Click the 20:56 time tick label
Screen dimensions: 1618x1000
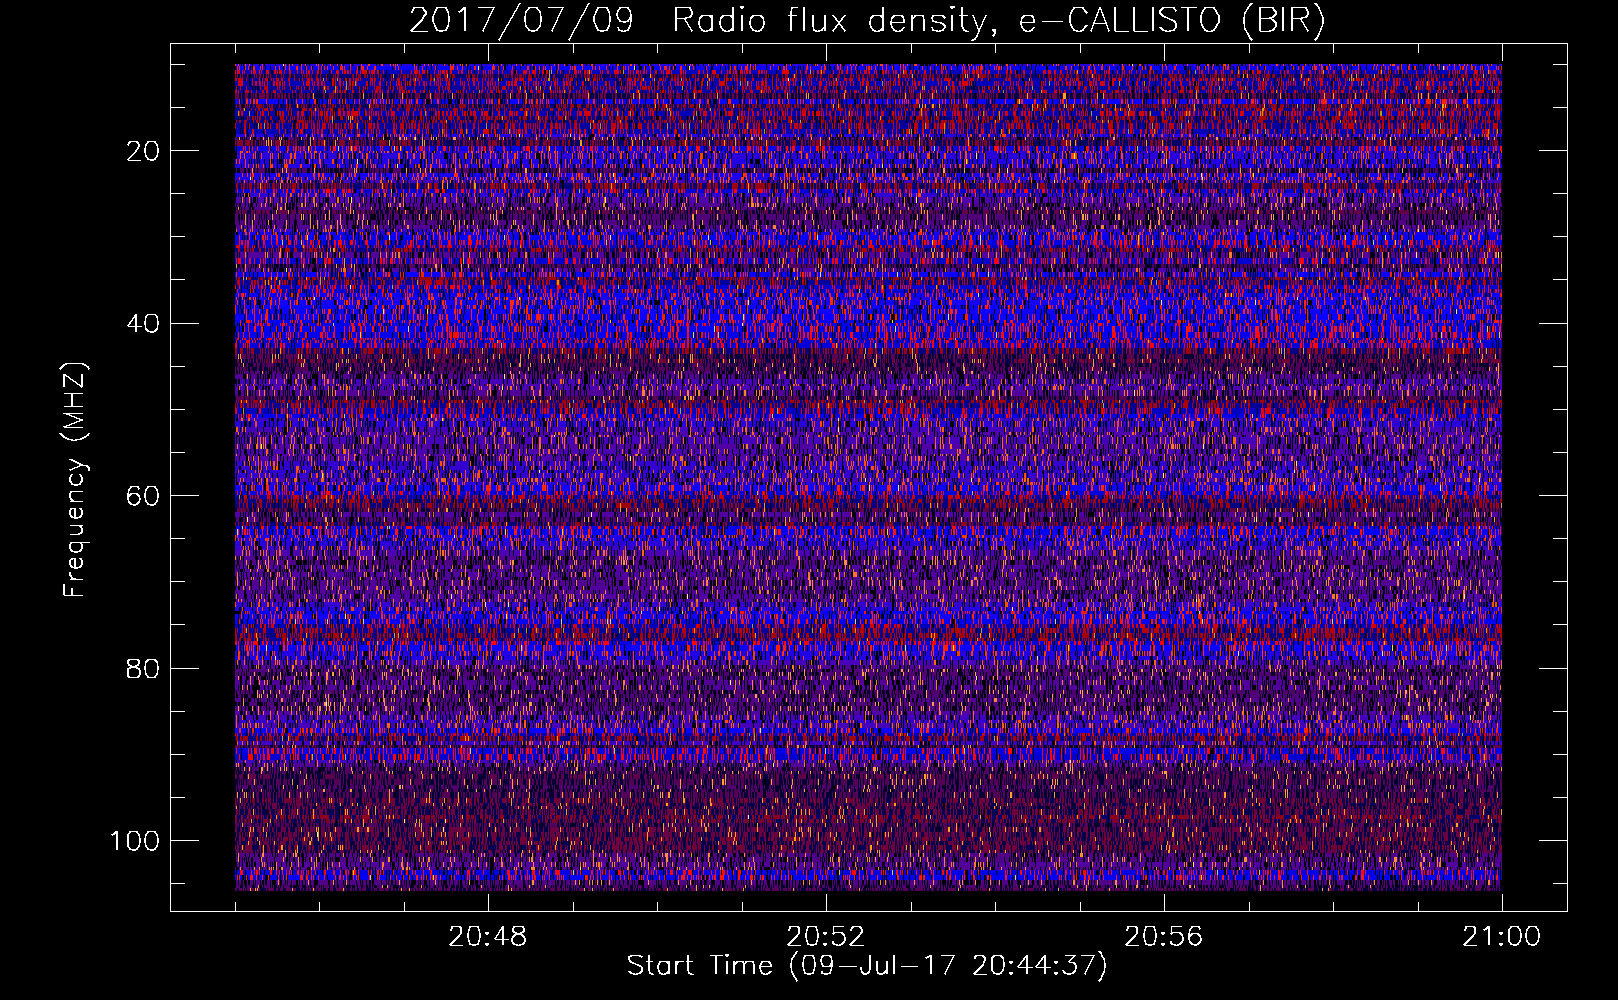pos(1163,937)
